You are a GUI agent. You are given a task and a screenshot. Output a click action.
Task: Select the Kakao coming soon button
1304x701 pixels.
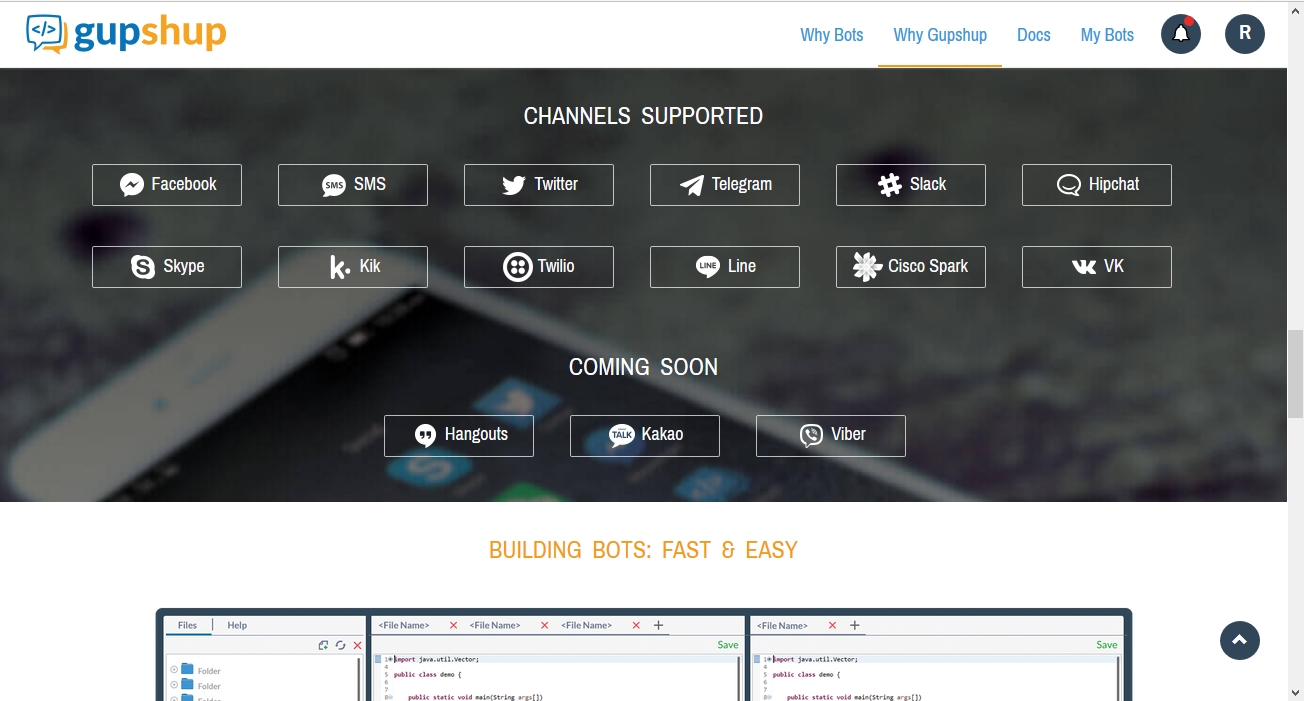click(645, 436)
